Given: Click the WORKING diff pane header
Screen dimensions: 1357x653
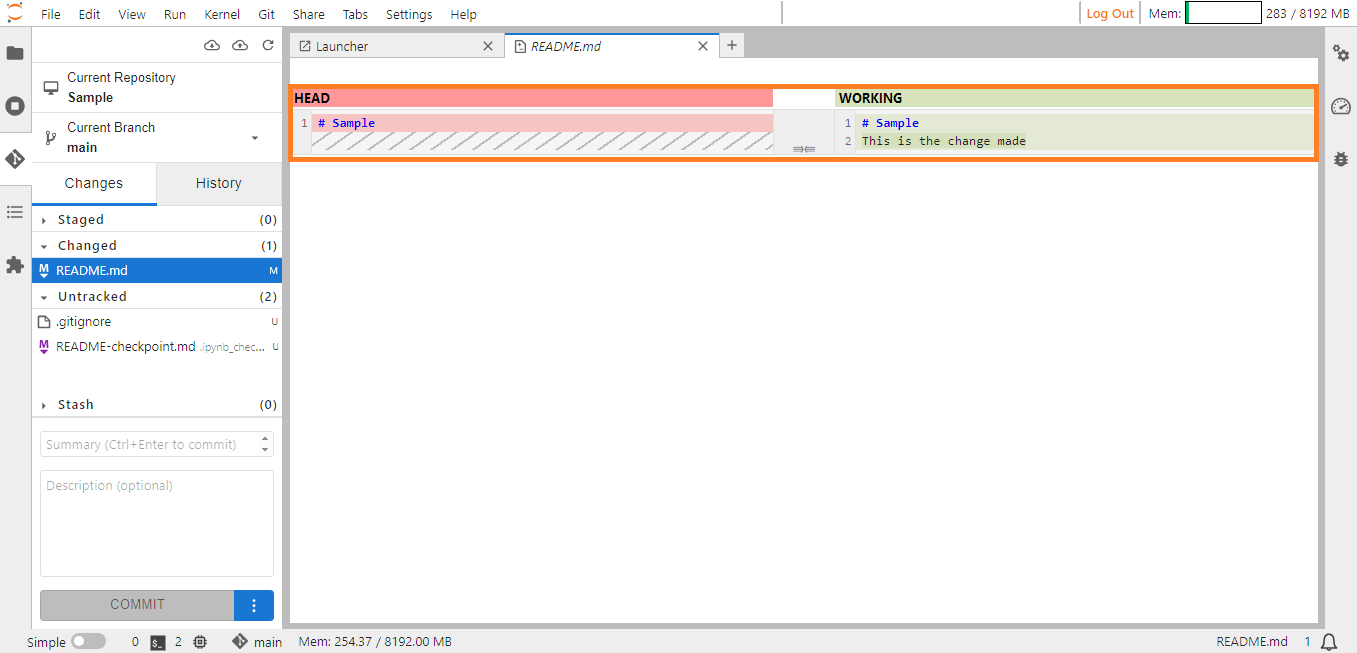Looking at the screenshot, I should point(1075,98).
